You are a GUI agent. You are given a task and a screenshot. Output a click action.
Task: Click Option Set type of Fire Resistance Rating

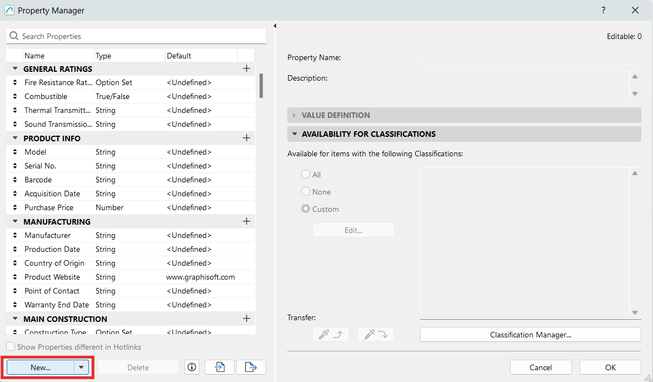[x=114, y=82]
